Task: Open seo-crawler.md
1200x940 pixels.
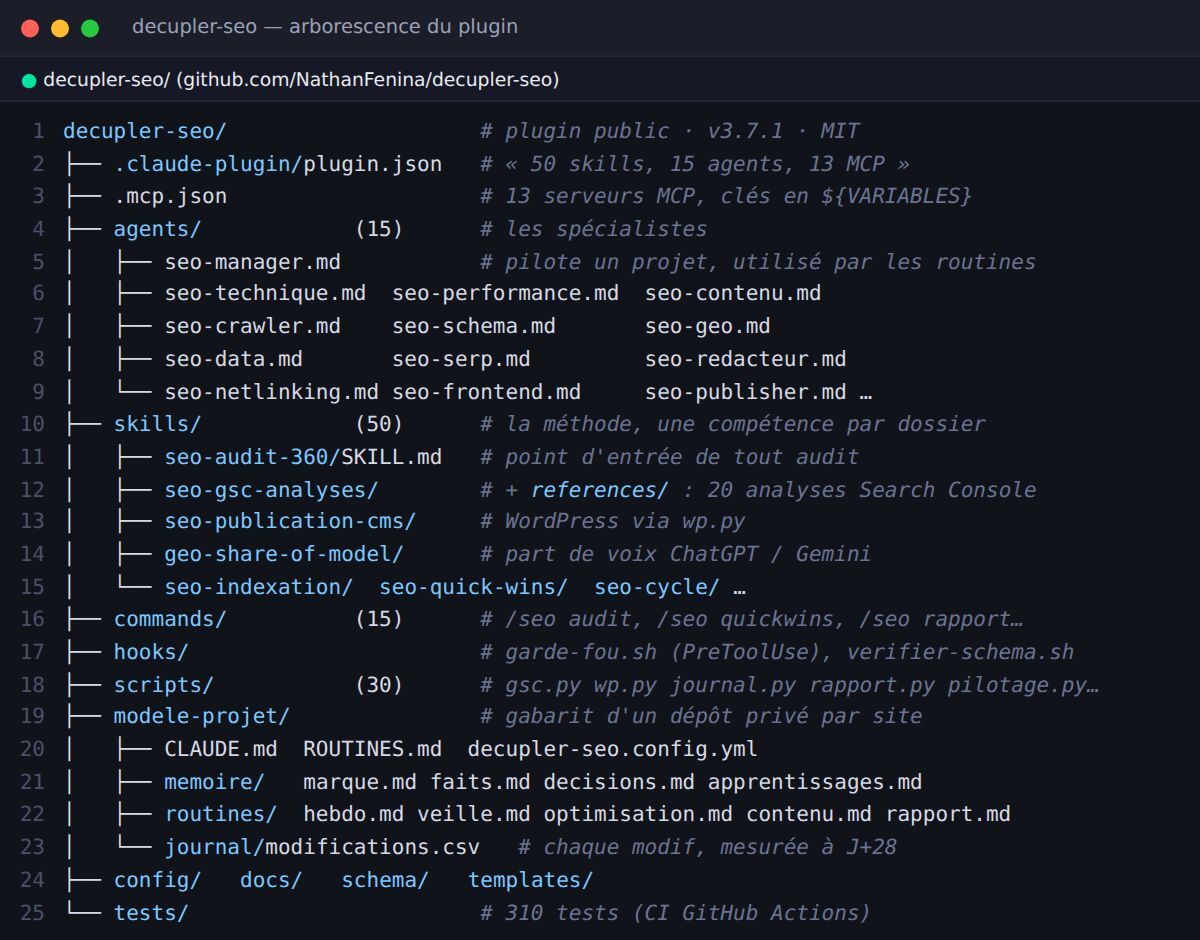Action: coord(252,327)
